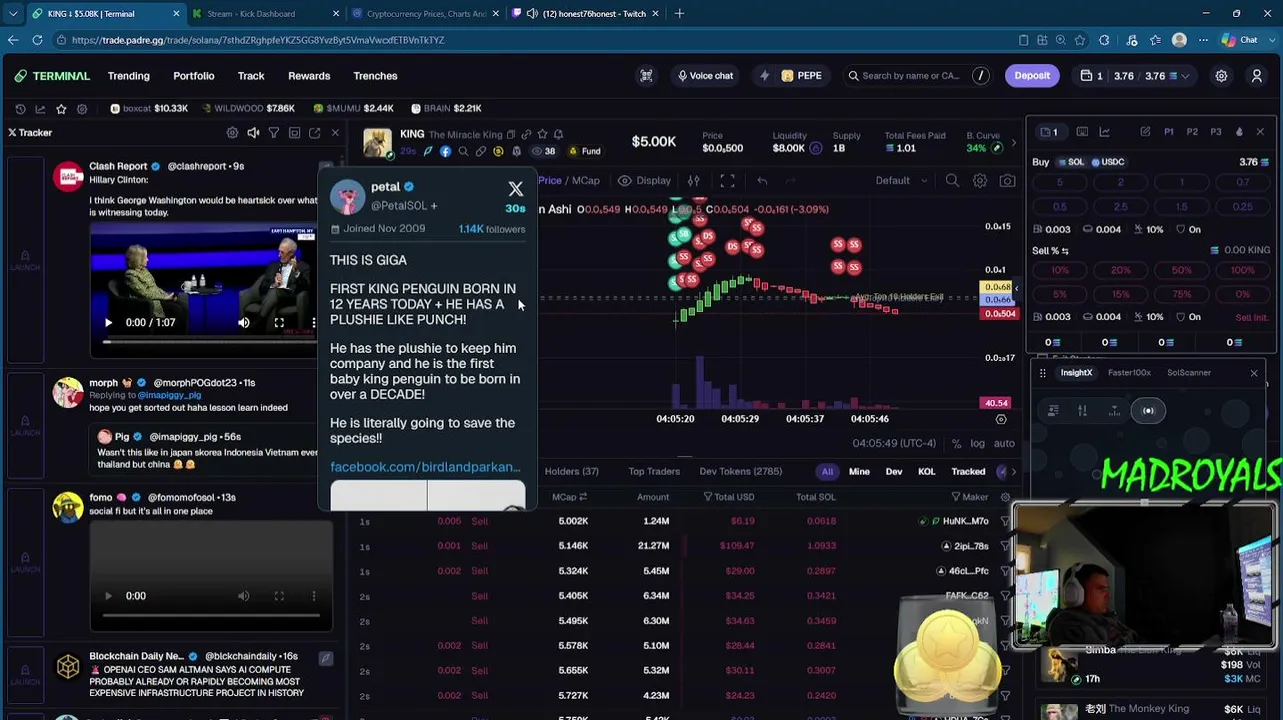The image size is (1283, 720).
Task: Open the X logo on petal's tweet
Action: 515,188
